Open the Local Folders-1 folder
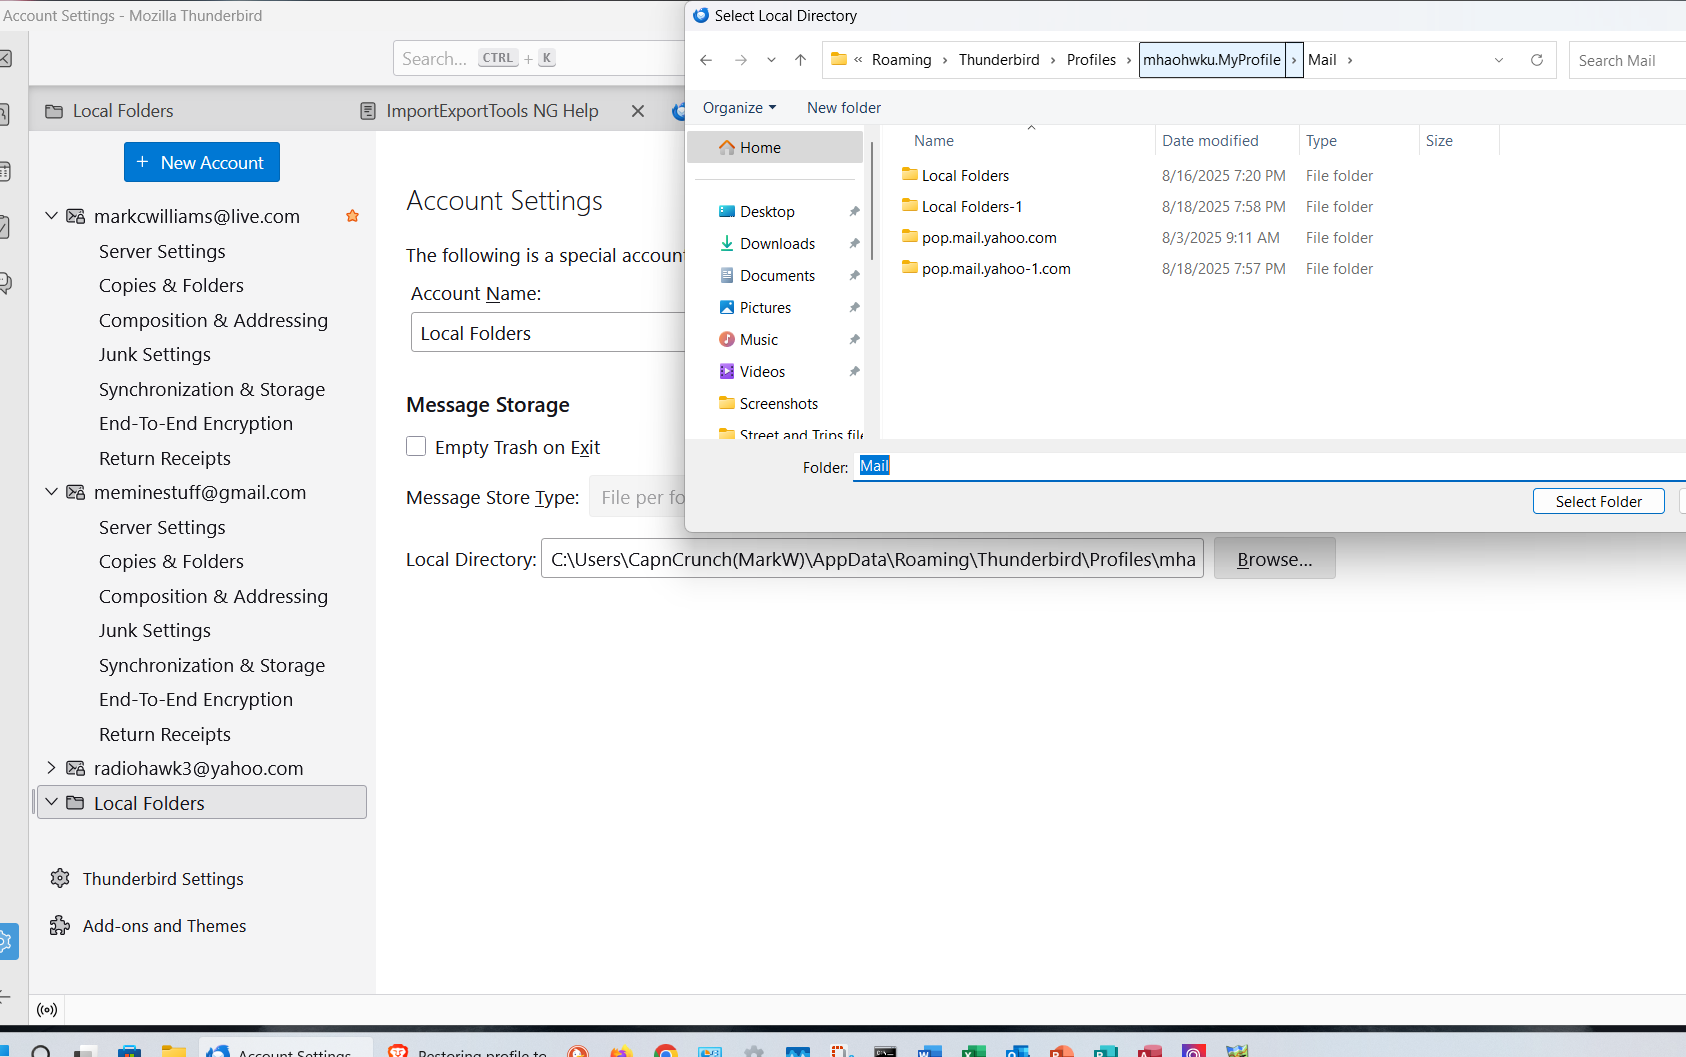1686x1057 pixels. coord(971,207)
